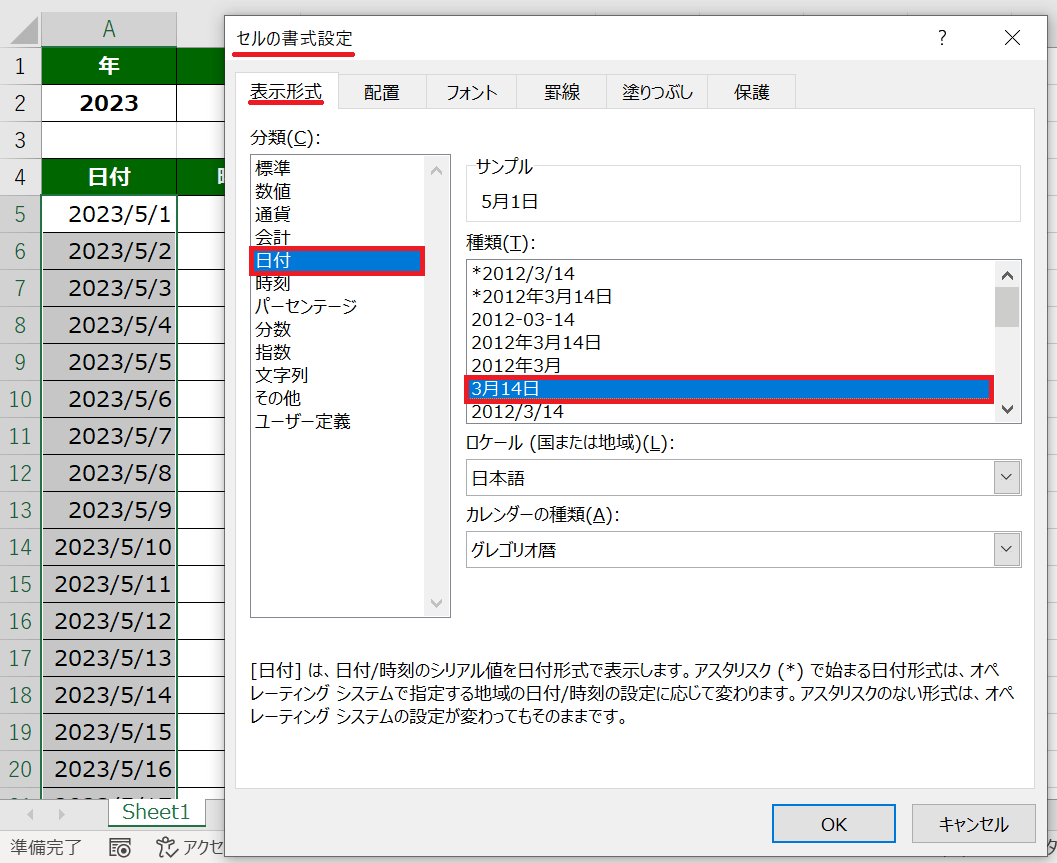Choose the 2012年3月14日 date format
This screenshot has height=863, width=1057.
(536, 343)
